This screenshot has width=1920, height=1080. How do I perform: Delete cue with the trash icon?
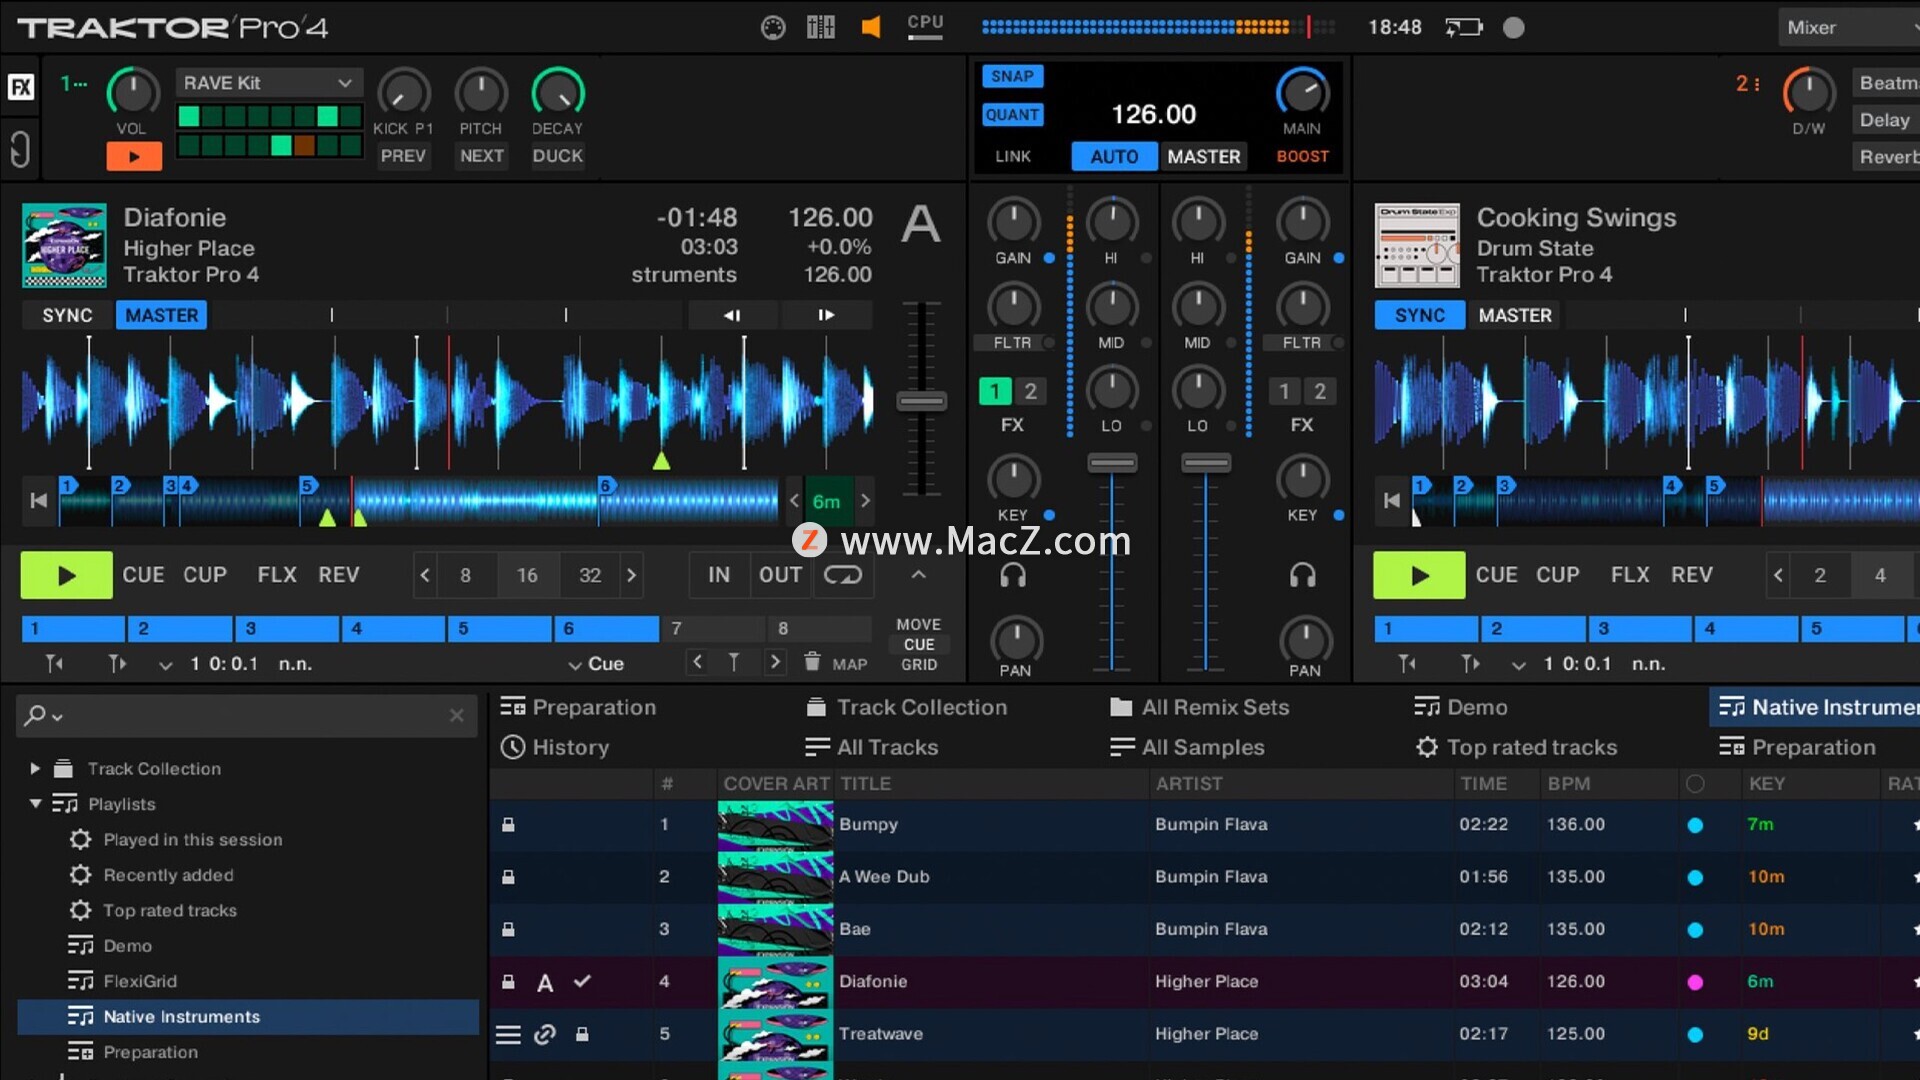(x=812, y=662)
